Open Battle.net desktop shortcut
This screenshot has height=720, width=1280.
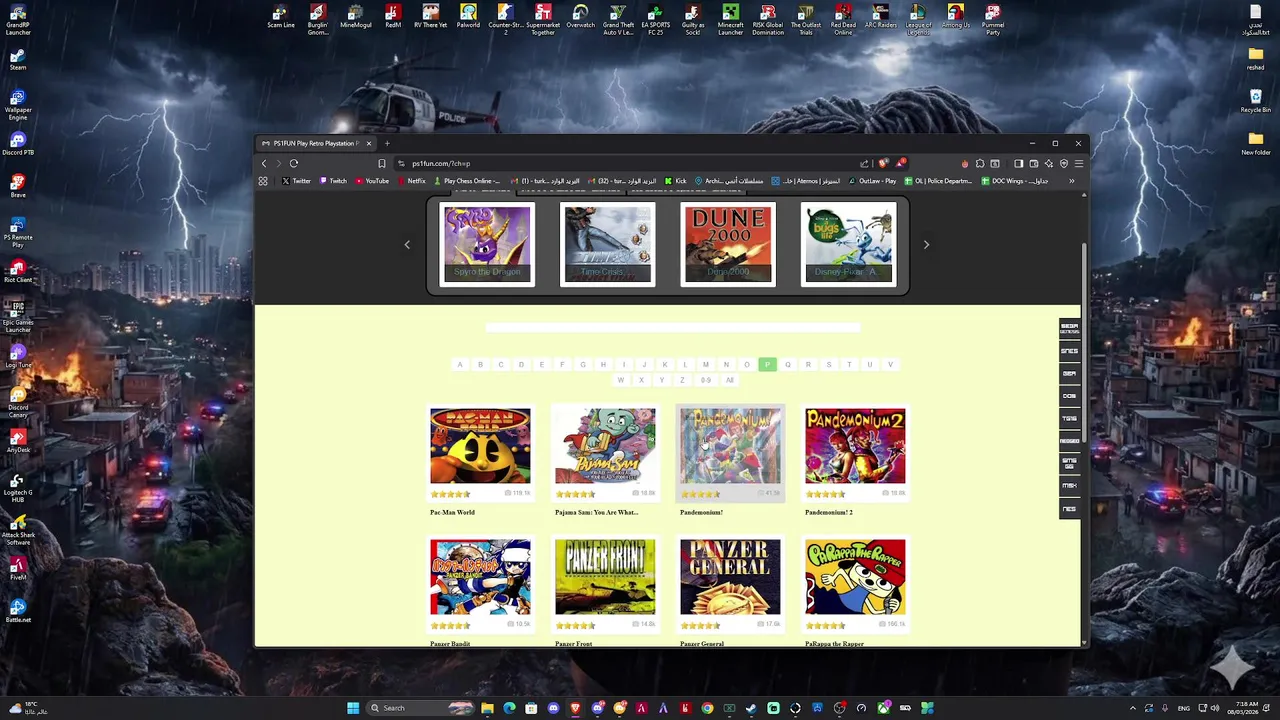coord(18,611)
